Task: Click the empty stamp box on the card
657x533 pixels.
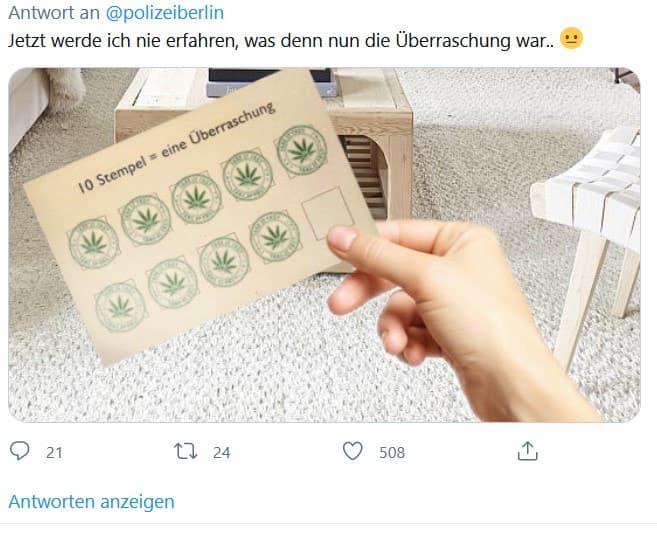Action: 327,213
